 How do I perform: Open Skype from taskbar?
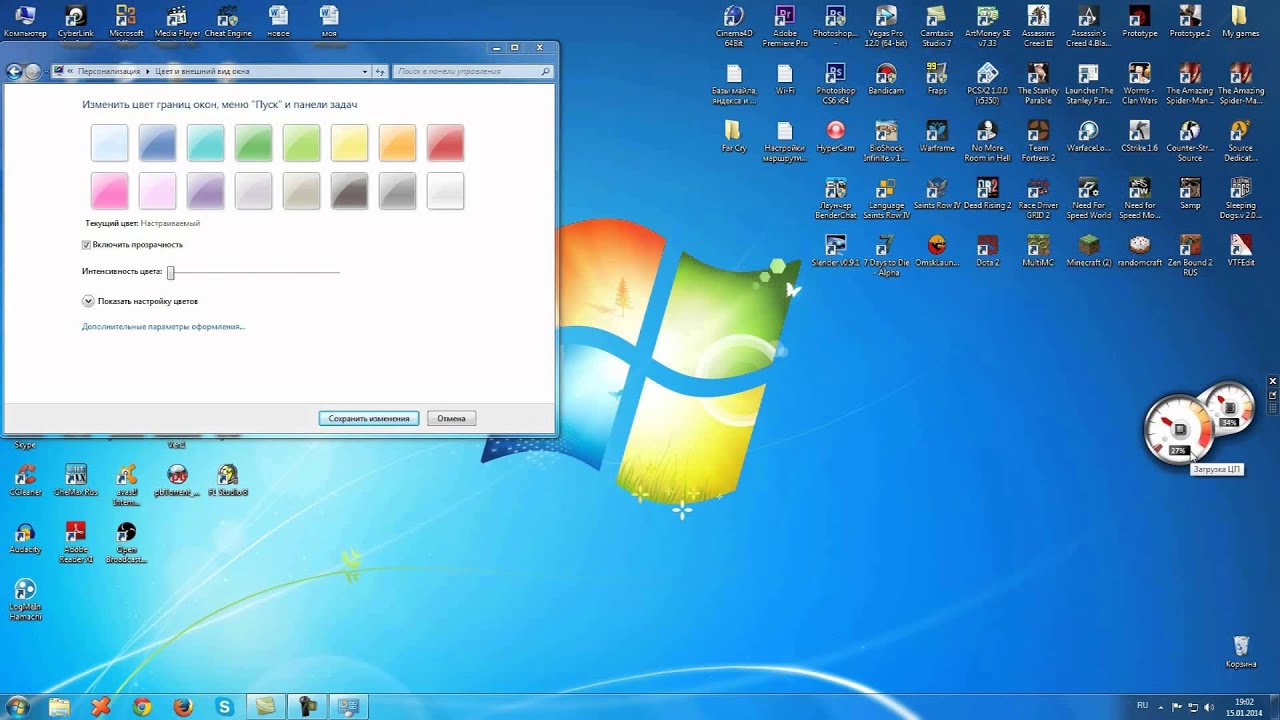(224, 706)
